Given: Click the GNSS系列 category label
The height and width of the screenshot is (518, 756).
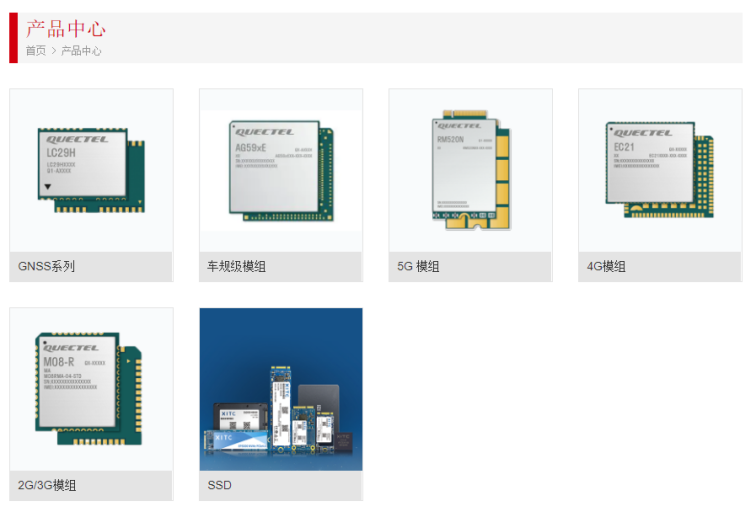Looking at the screenshot, I should coord(46,267).
